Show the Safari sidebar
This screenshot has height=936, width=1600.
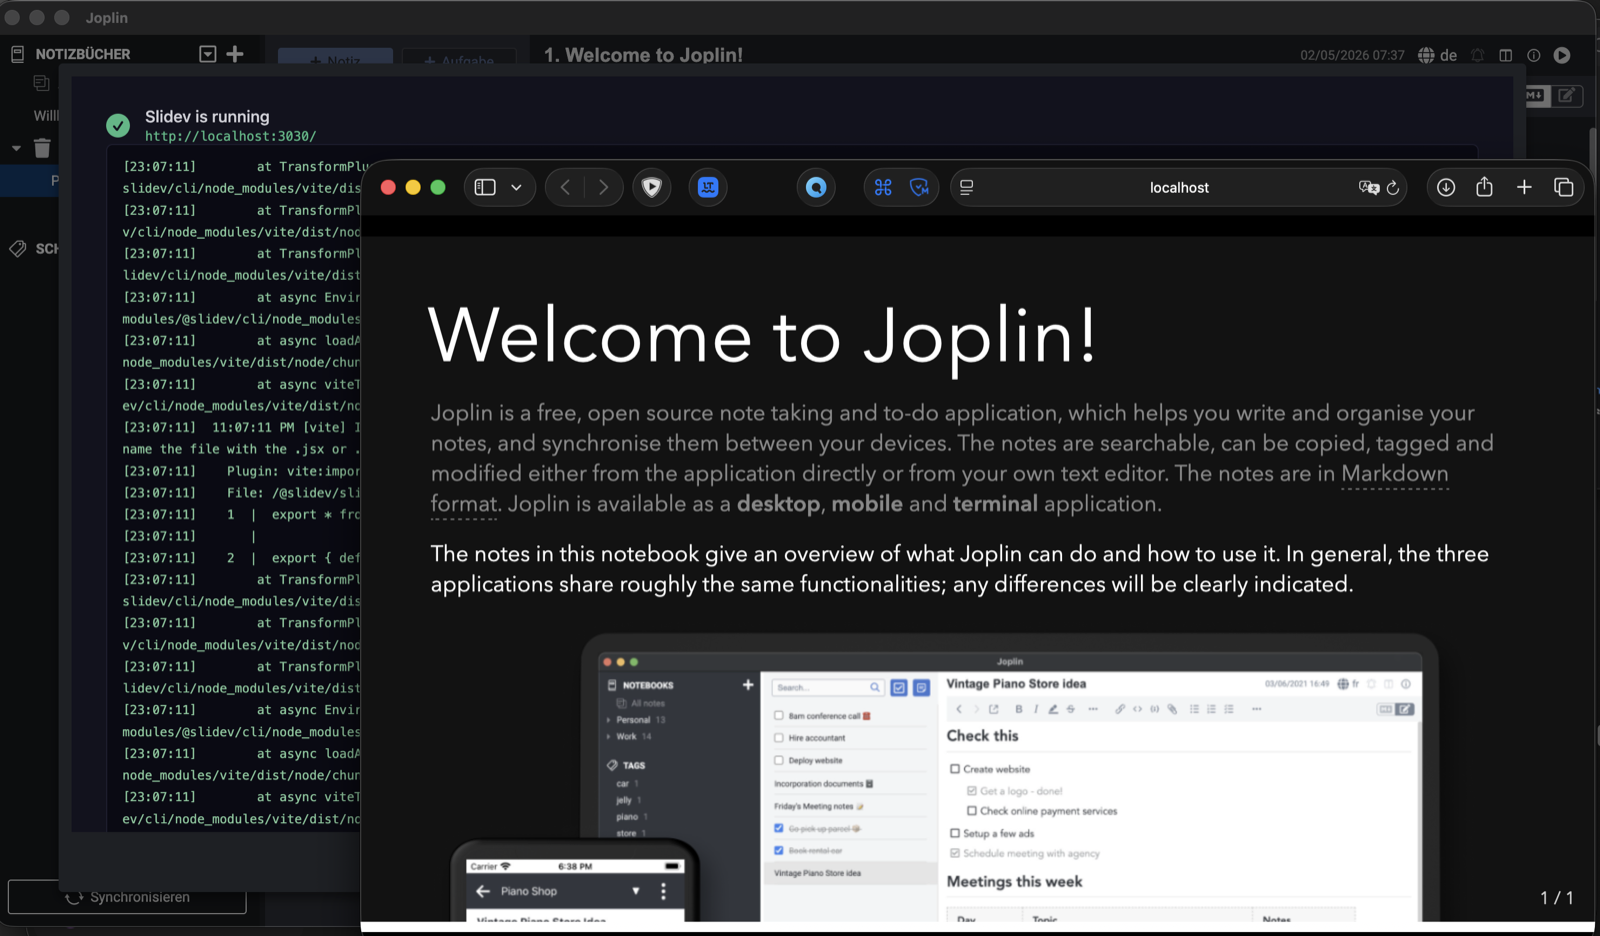tap(485, 187)
